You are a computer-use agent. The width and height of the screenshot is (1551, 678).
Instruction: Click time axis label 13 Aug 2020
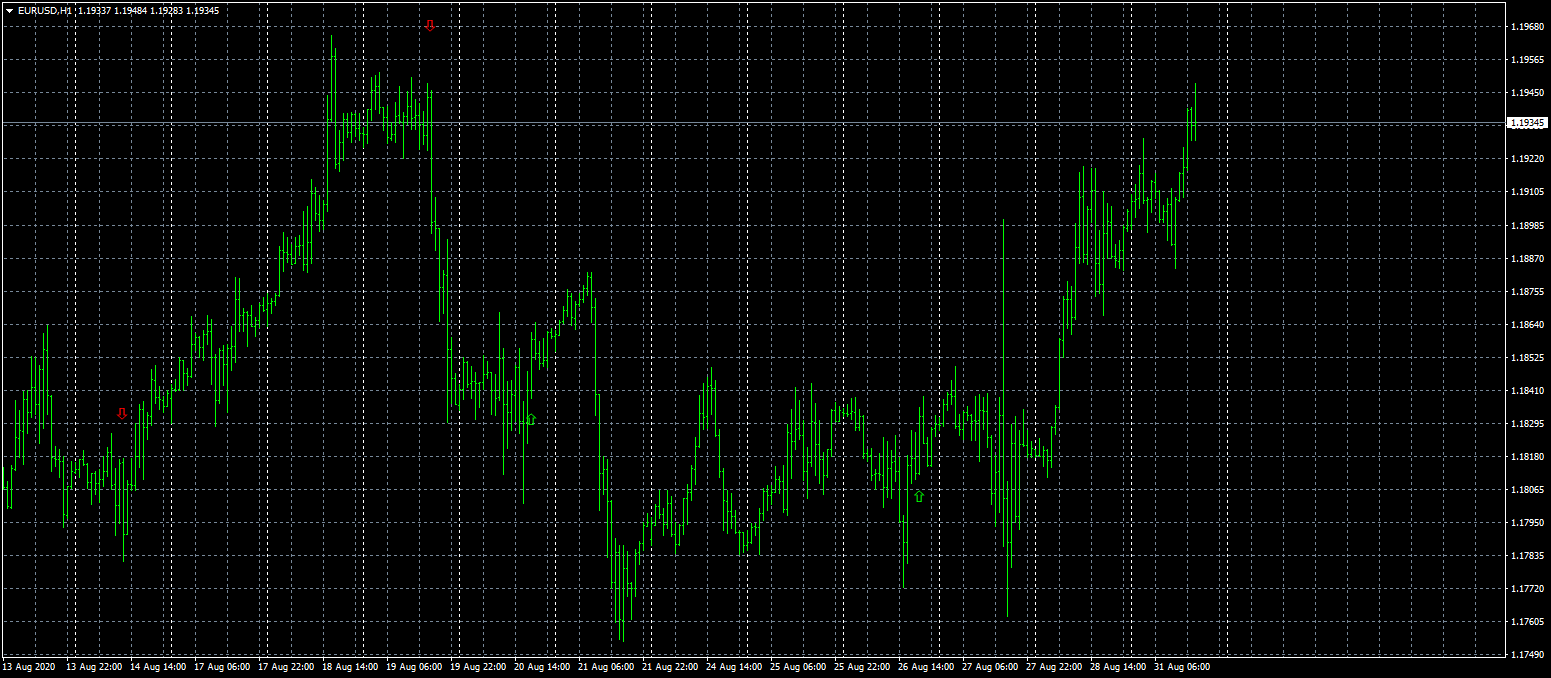tap(27, 666)
